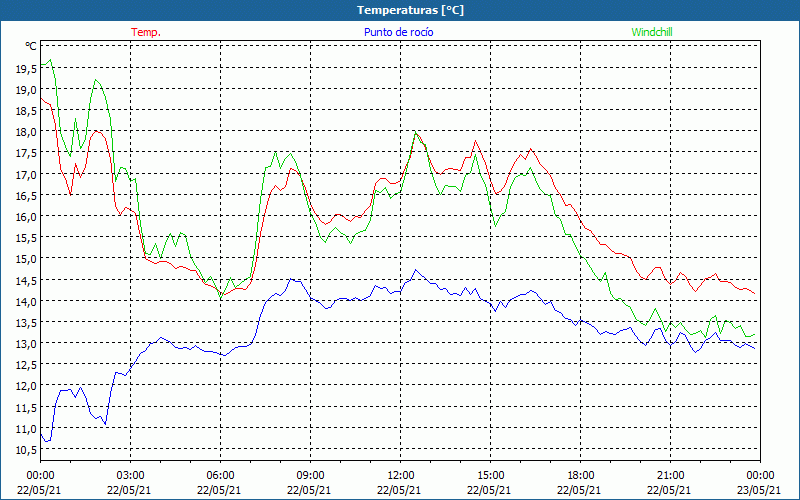The image size is (800, 500).
Task: Click the 06:00 time axis label
Action: 220,476
